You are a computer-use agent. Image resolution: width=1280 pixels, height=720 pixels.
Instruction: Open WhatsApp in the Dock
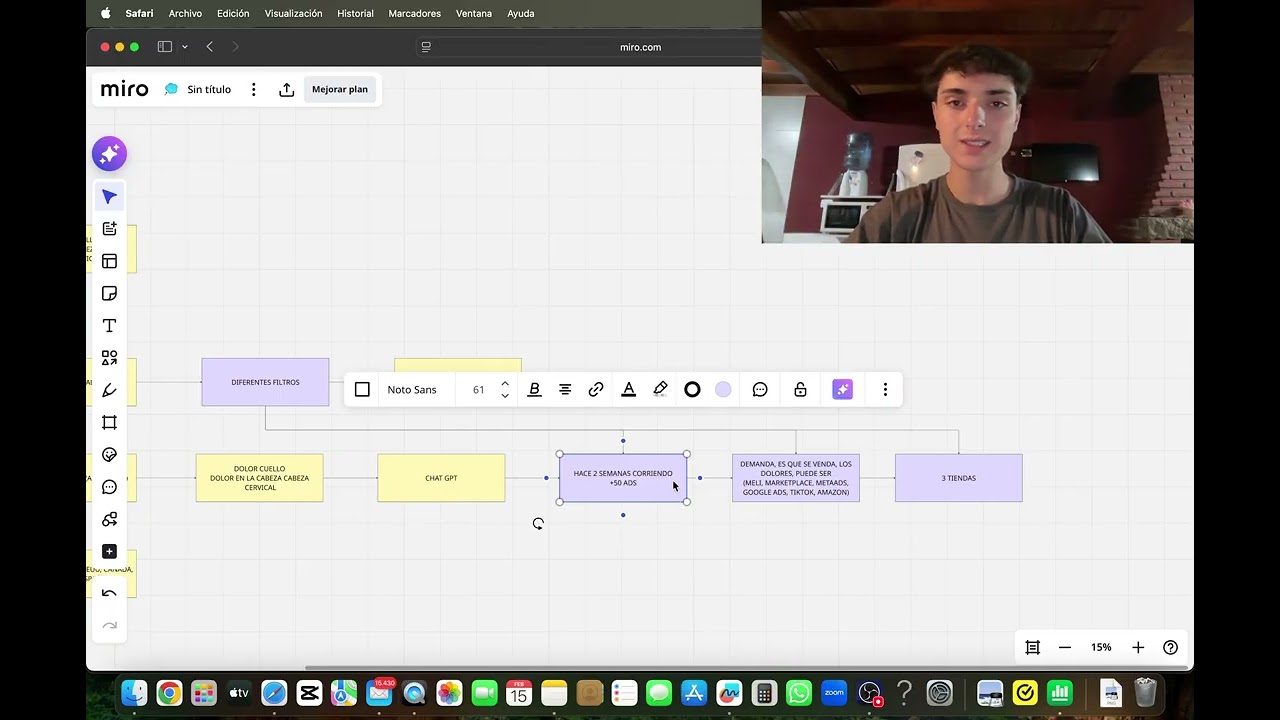click(799, 692)
